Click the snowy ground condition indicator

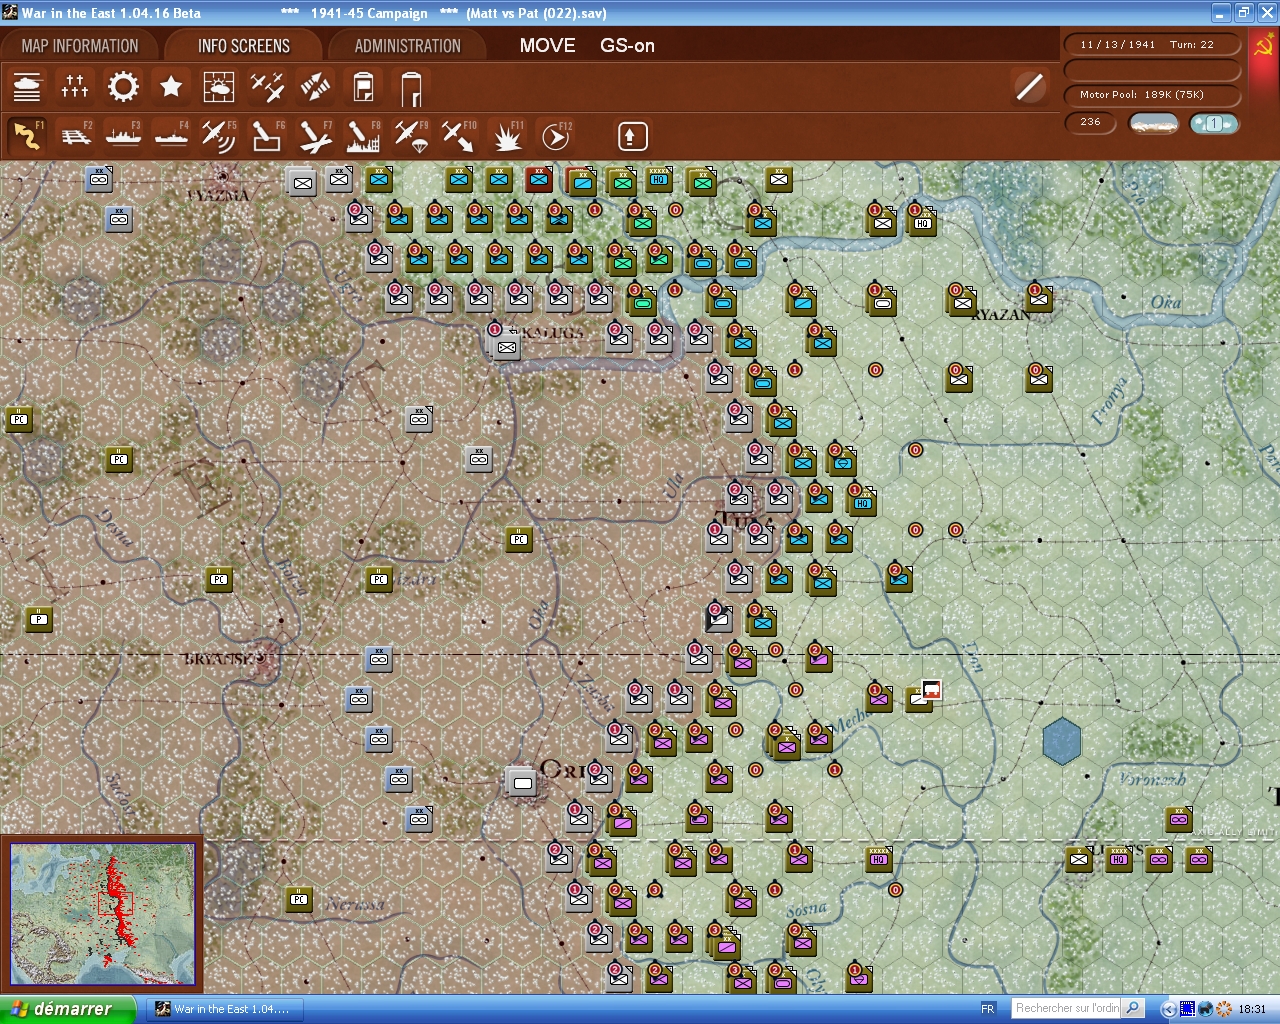pyautogui.click(x=1153, y=123)
